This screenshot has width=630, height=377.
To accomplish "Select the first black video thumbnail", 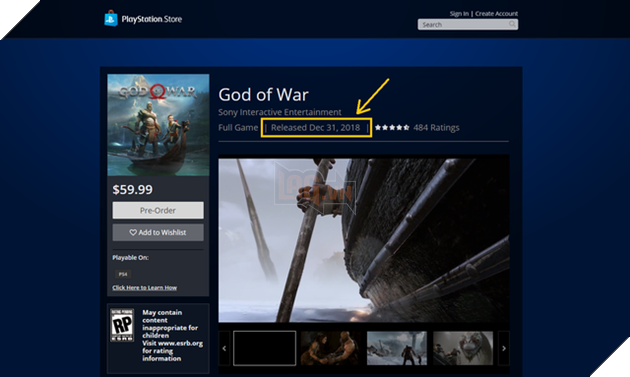I will click(265, 348).
